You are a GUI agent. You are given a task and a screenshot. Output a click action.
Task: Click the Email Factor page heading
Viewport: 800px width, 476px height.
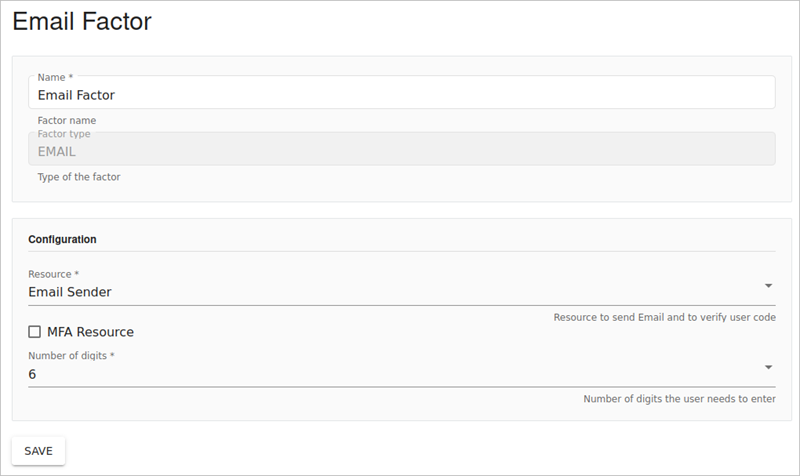click(82, 22)
